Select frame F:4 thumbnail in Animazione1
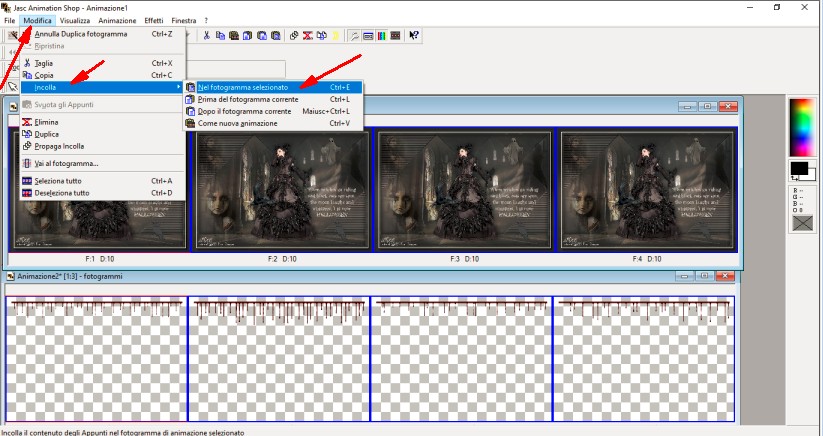The width and height of the screenshot is (823, 436). click(x=647, y=190)
